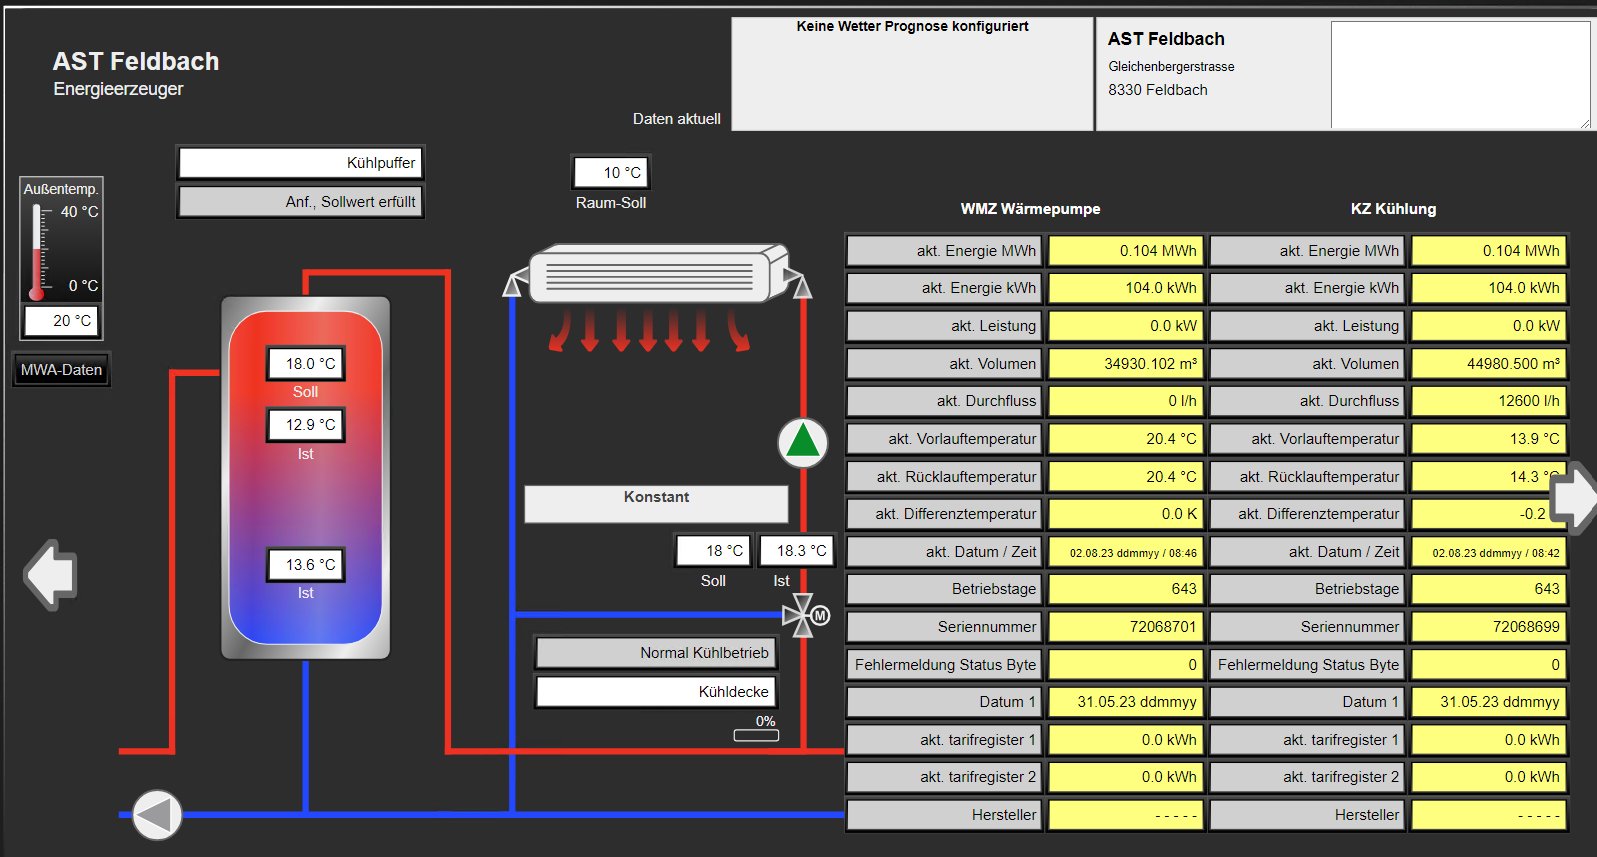Click the three-way mixing valve symbol
Image resolution: width=1597 pixels, height=857 pixels.
(801, 615)
